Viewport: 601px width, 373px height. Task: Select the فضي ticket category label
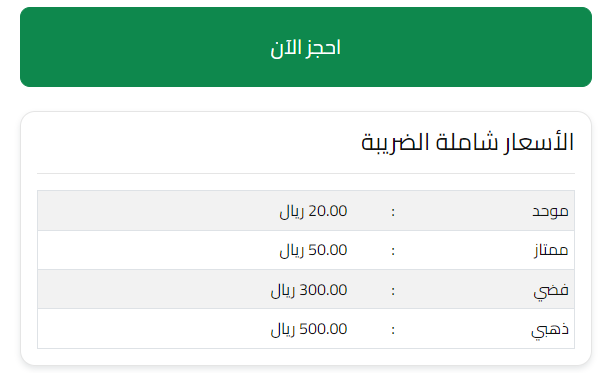(551, 290)
